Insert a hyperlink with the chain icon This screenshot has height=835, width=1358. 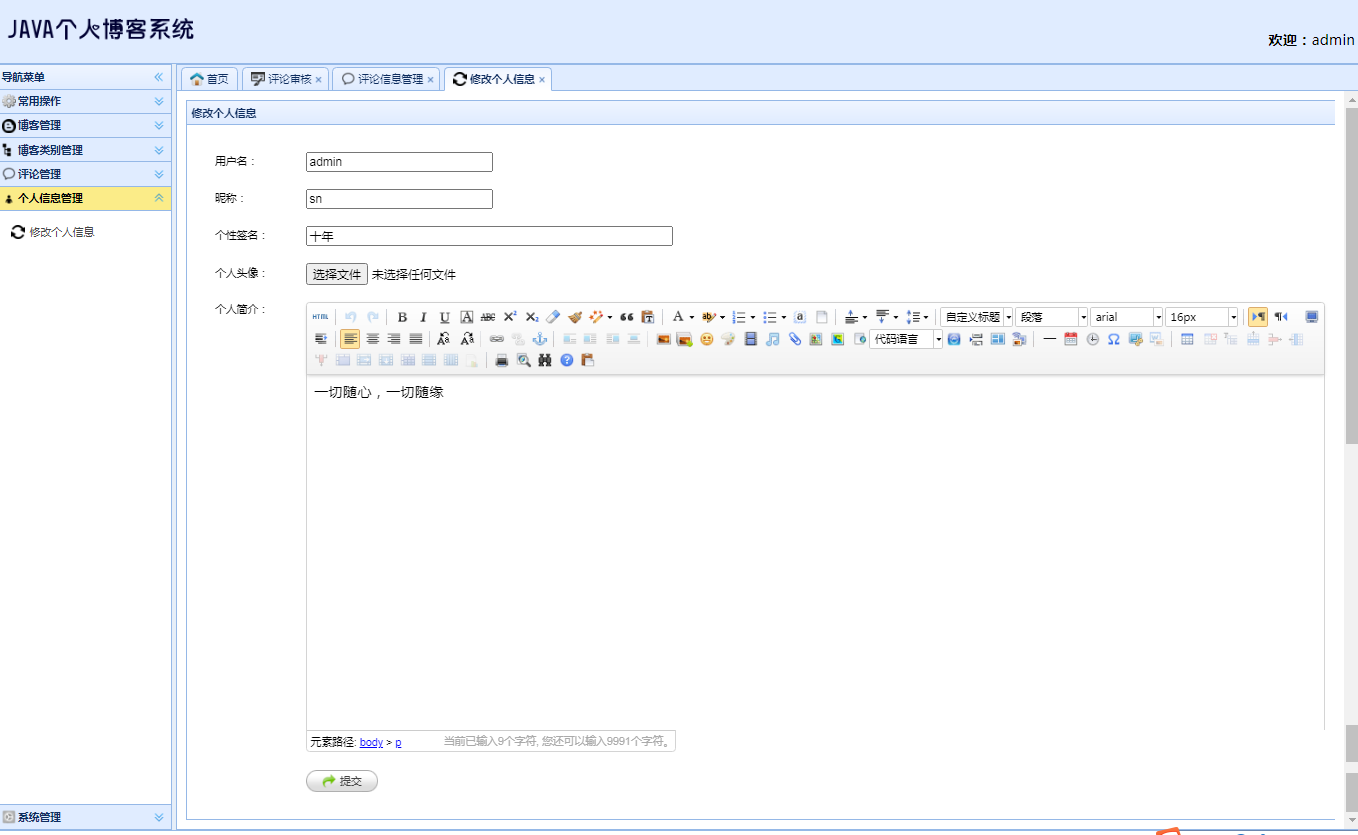point(497,339)
